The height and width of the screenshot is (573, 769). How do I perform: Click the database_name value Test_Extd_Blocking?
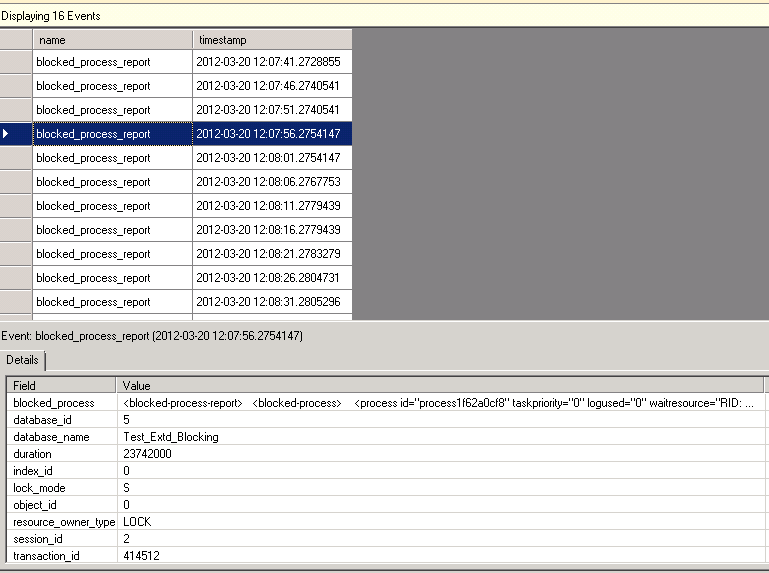click(170, 437)
